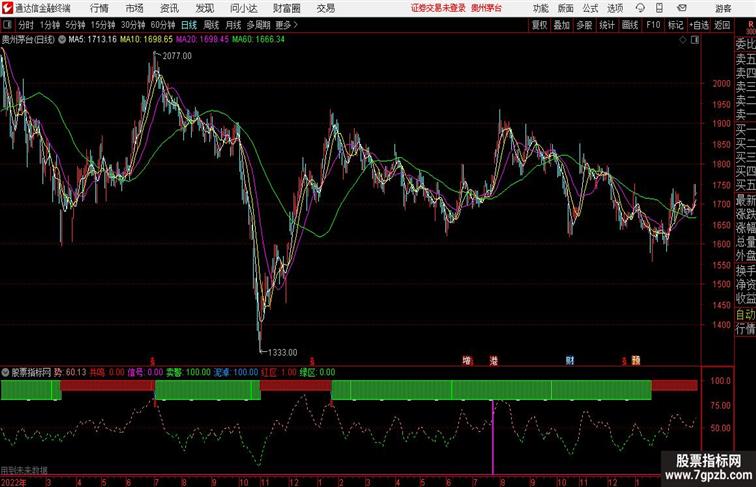Click the mobile phone icon
This screenshot has width=756, height=487.
(x=660, y=8)
